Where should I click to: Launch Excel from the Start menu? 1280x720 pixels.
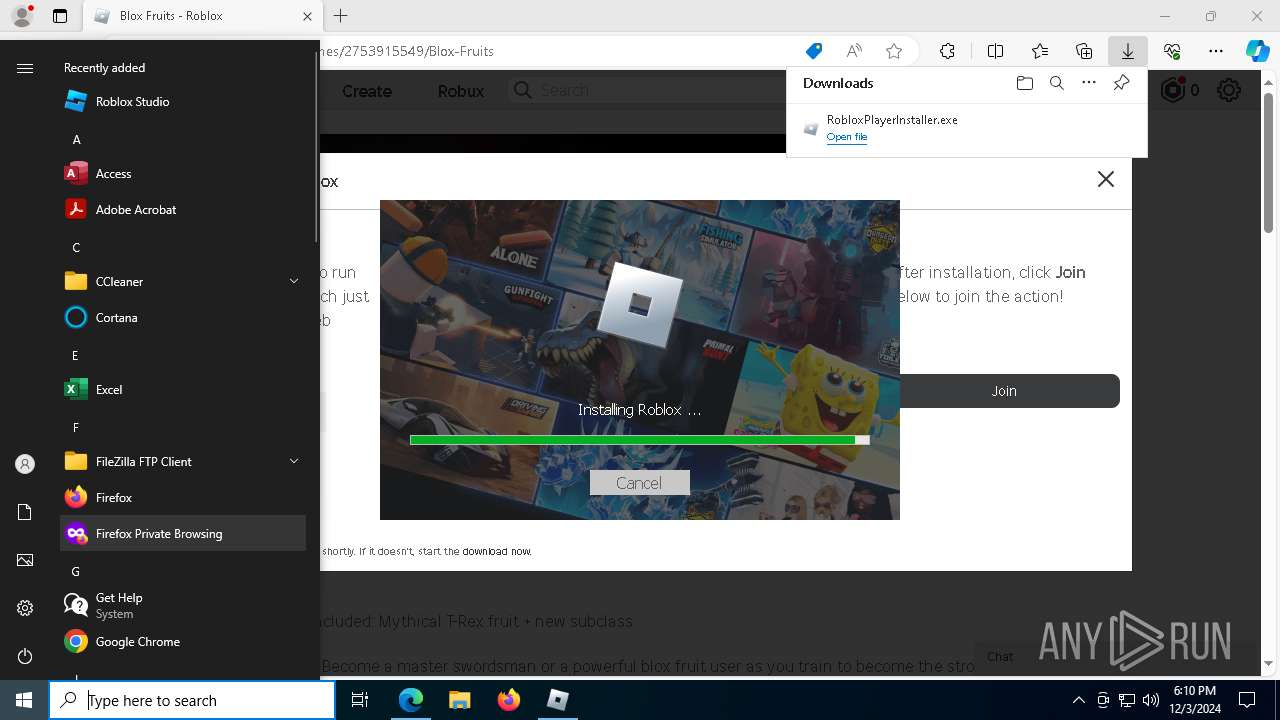[x=183, y=389]
